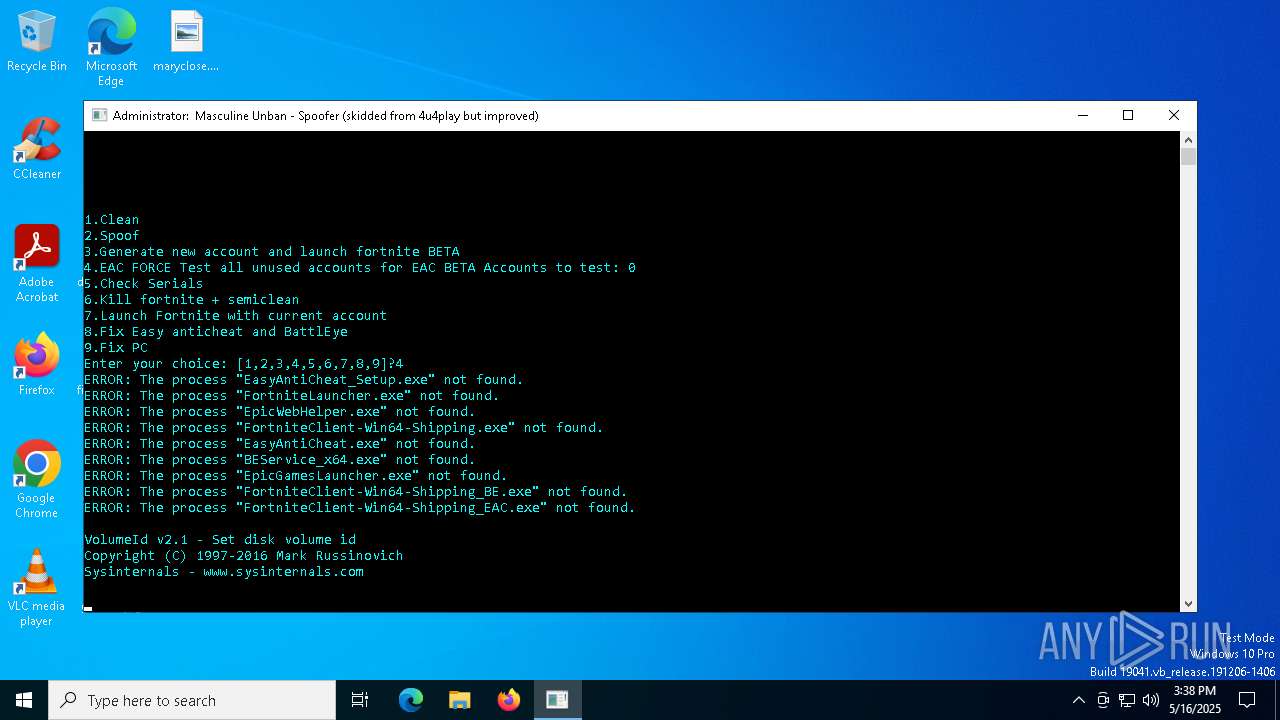Open the taskbar clock showing 3:38 PM
Image resolution: width=1280 pixels, height=720 pixels.
1194,700
